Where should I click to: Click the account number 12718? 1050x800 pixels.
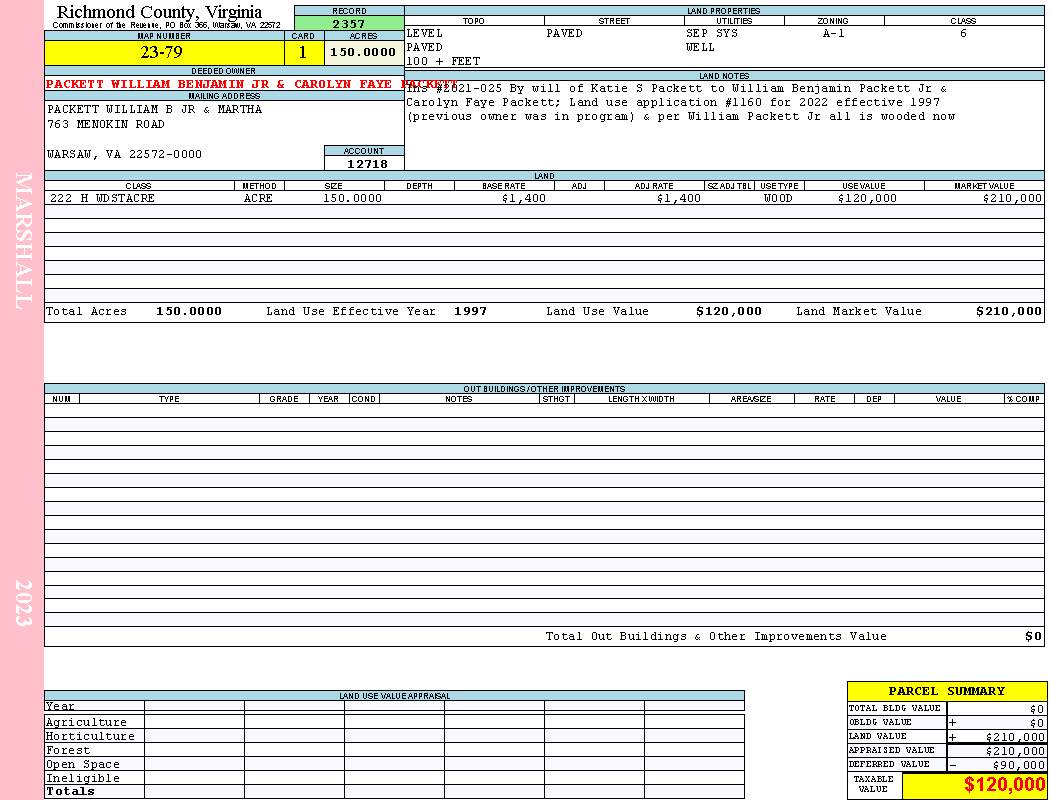tap(367, 164)
